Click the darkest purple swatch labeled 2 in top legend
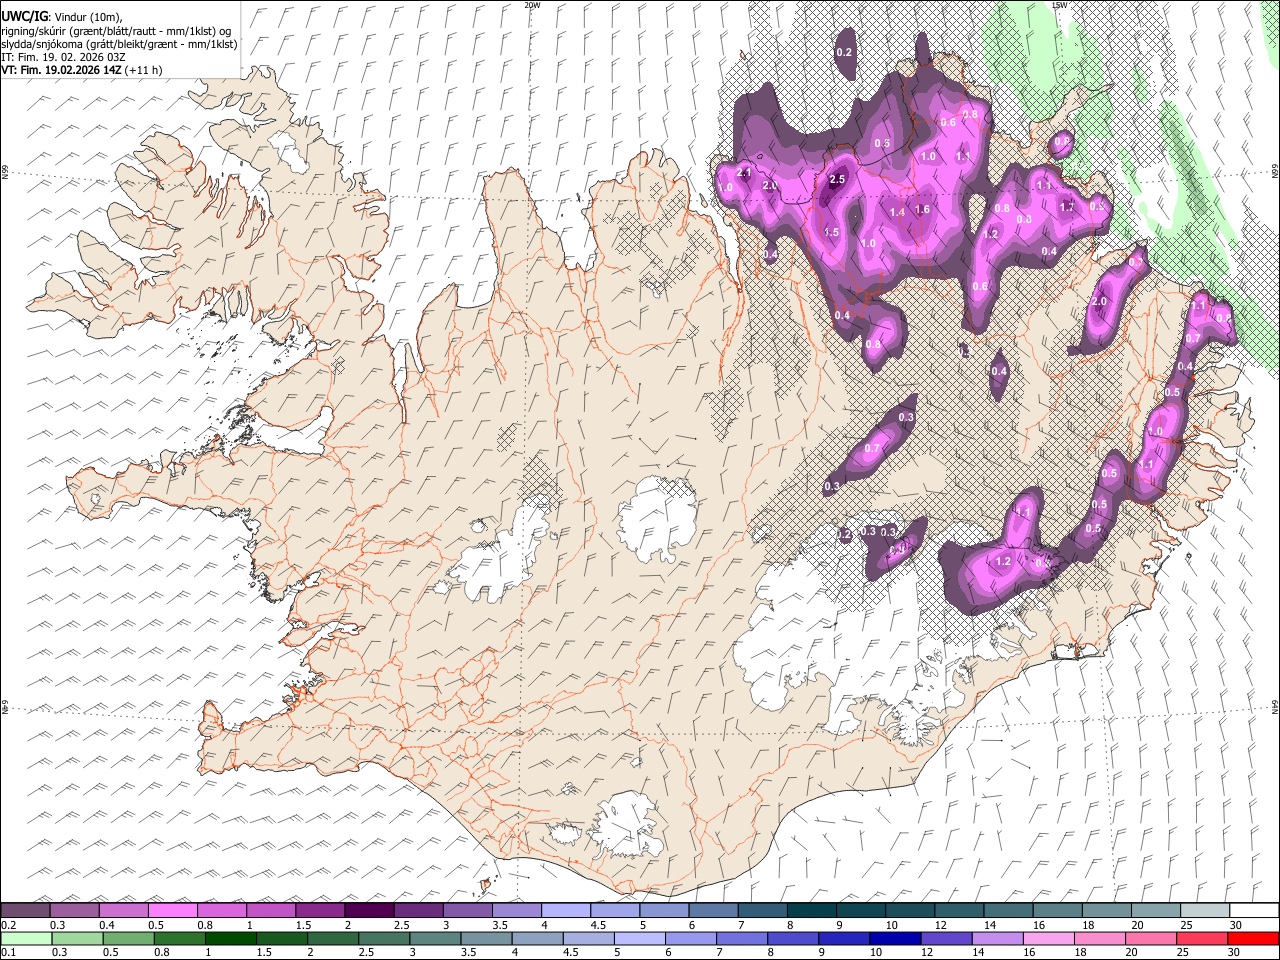1280x960 pixels. click(369, 911)
